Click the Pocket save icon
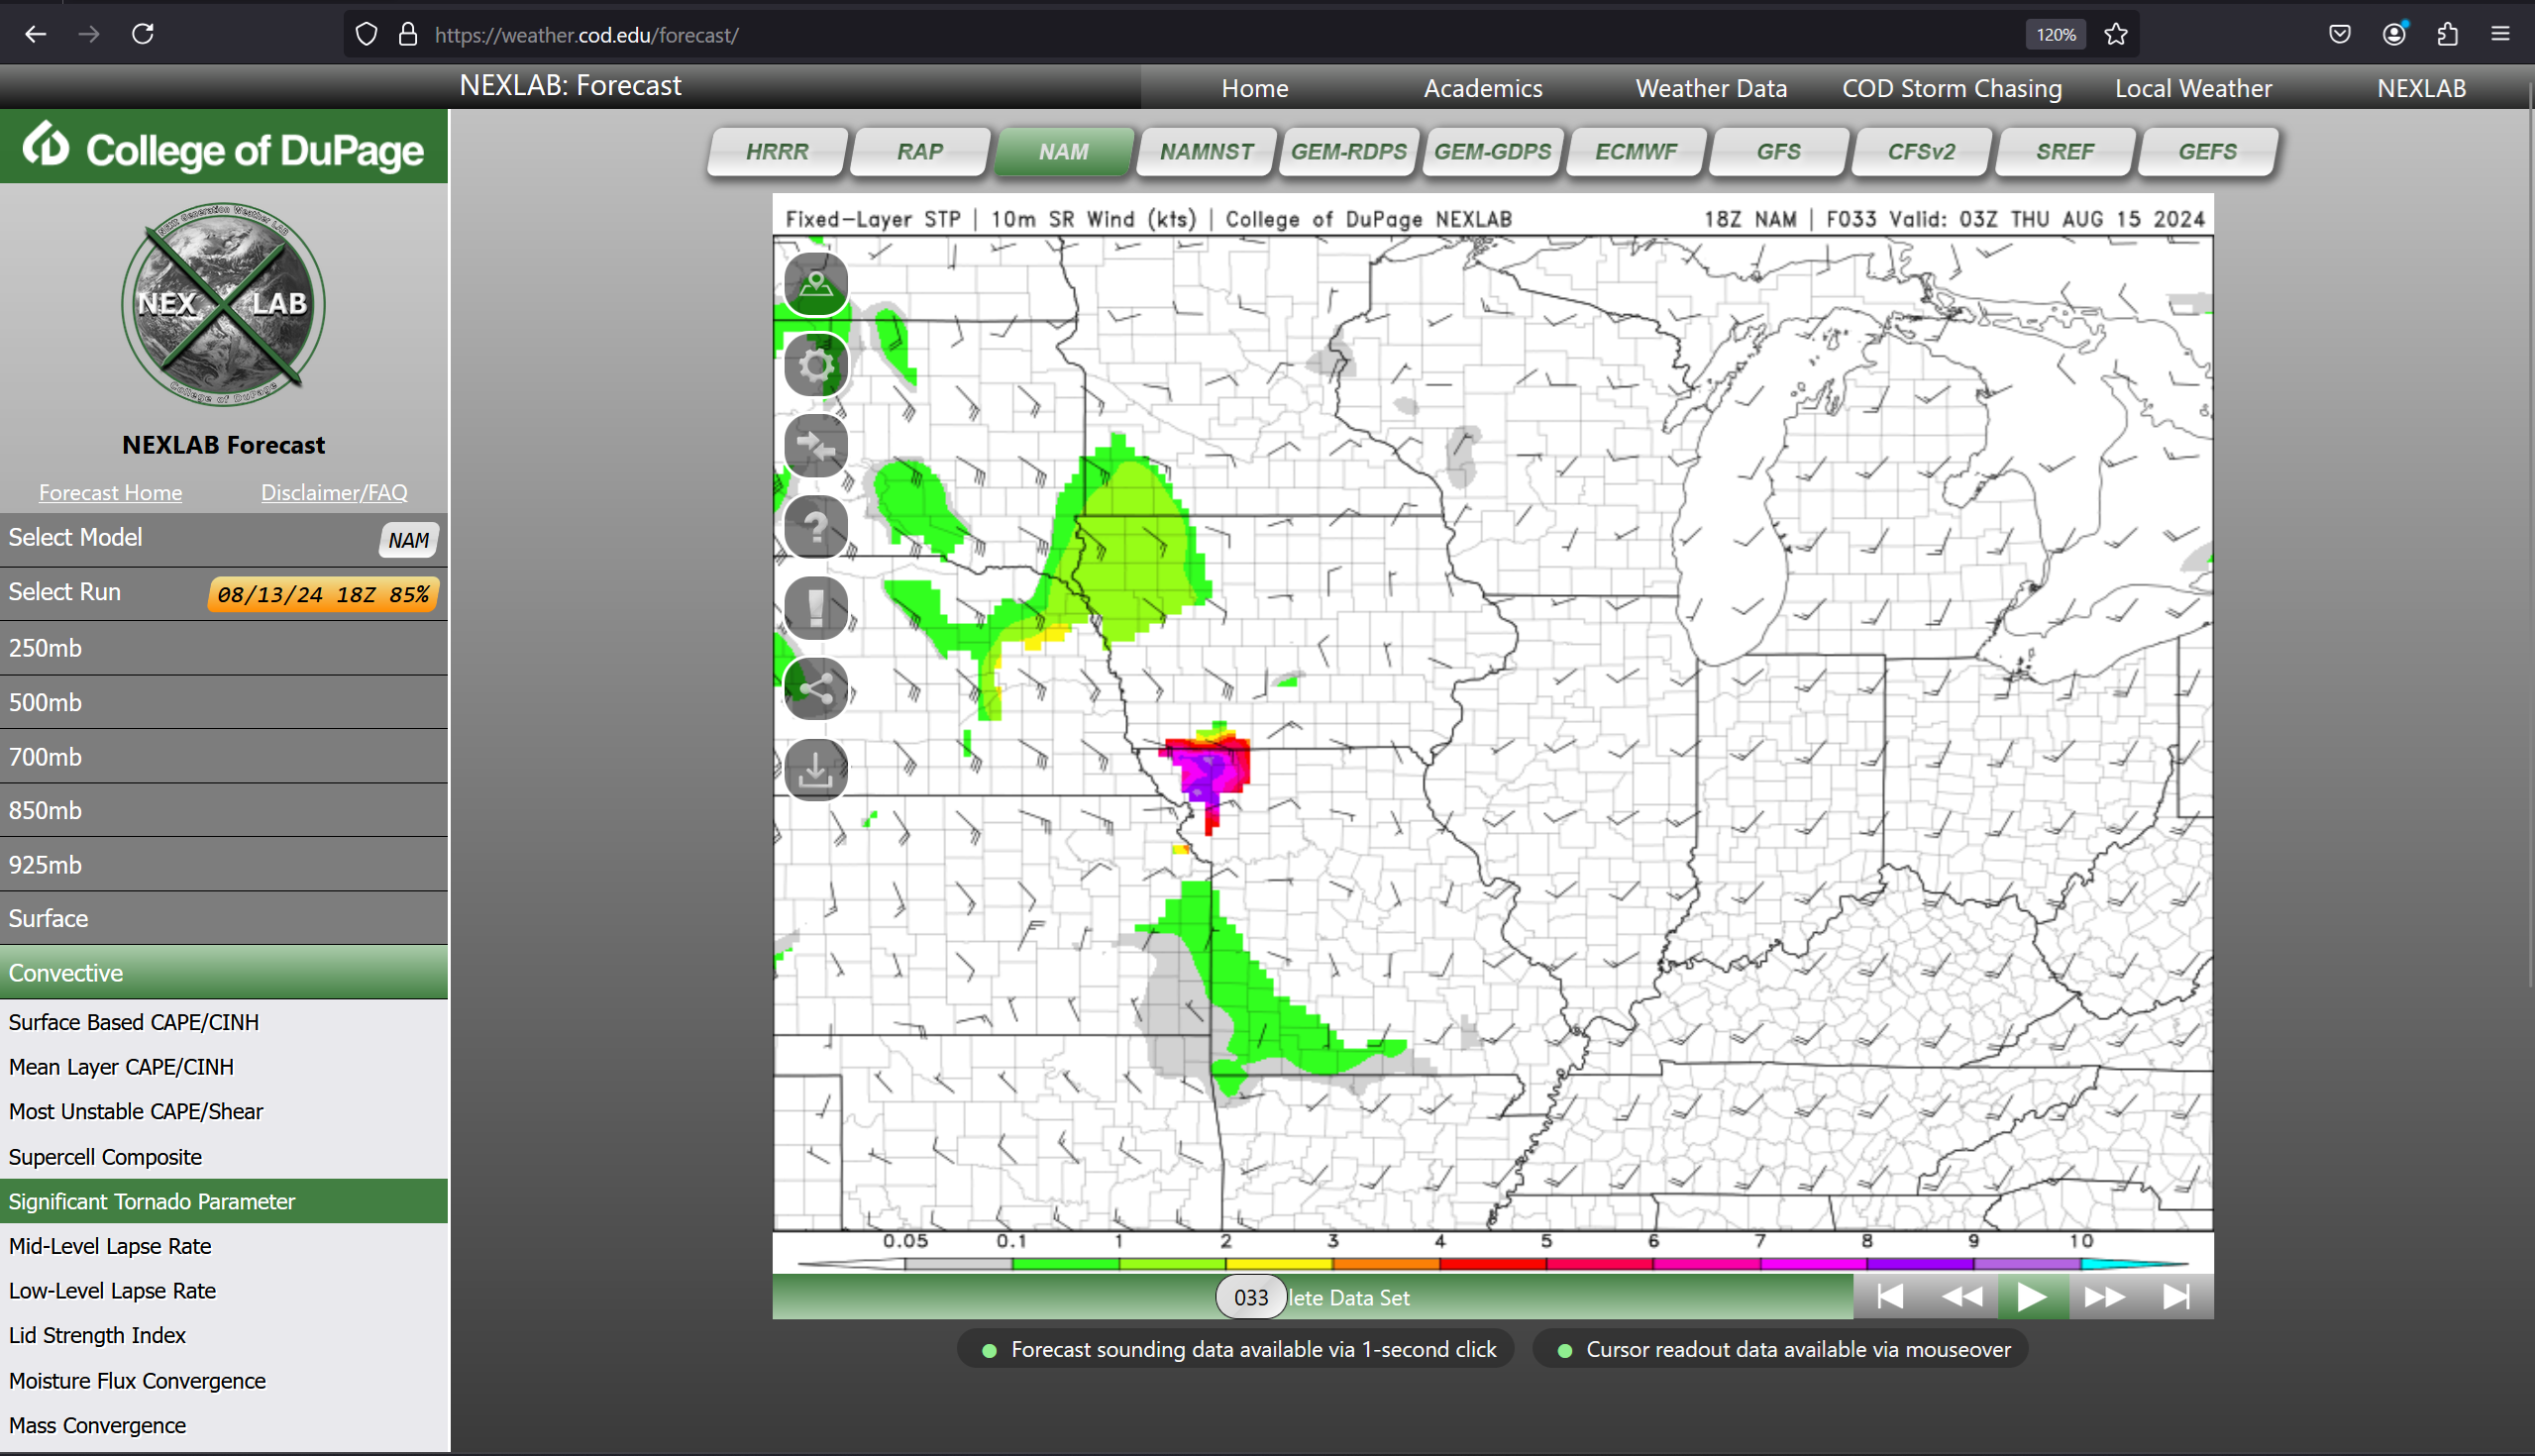2535x1456 pixels. coord(2340,34)
